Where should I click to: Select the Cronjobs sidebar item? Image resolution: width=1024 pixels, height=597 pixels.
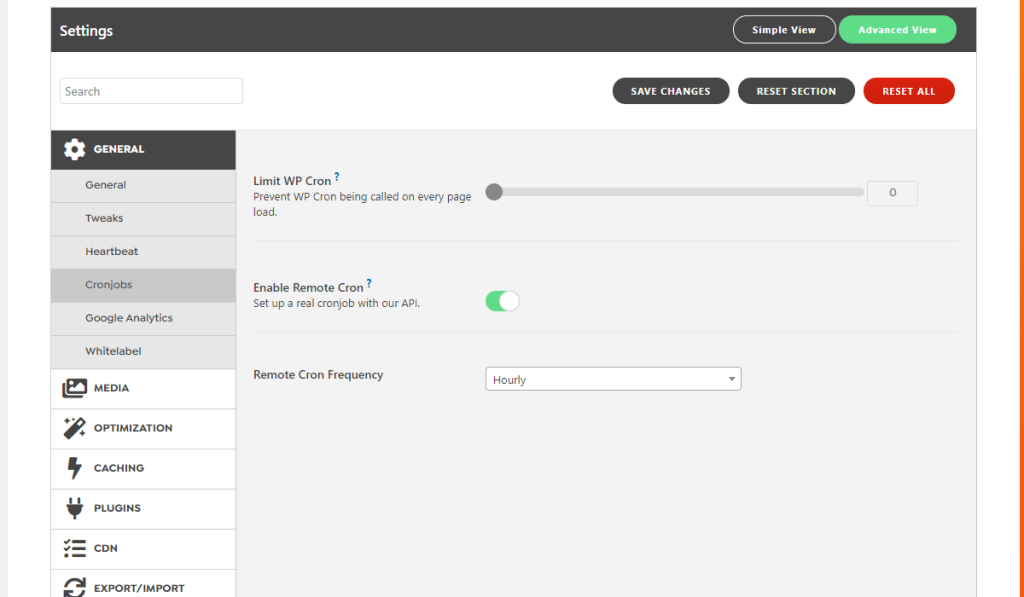tap(143, 285)
